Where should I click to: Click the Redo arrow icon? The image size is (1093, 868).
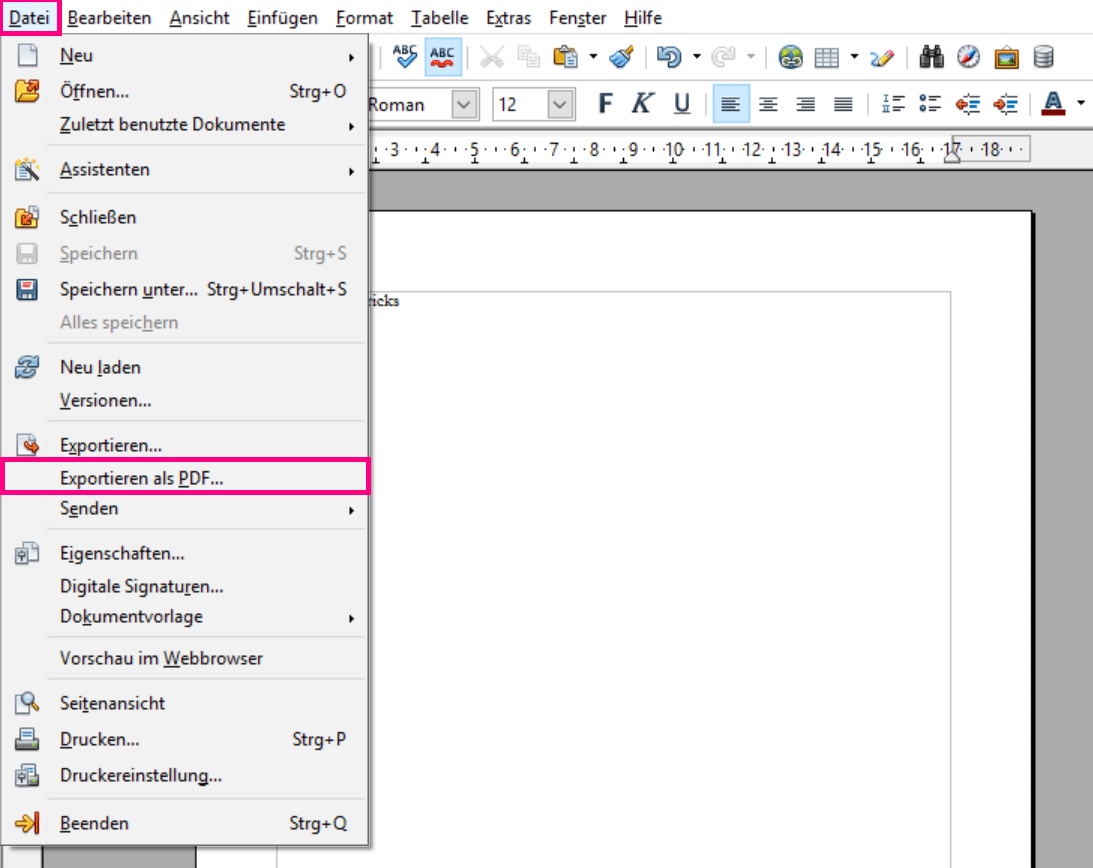724,56
